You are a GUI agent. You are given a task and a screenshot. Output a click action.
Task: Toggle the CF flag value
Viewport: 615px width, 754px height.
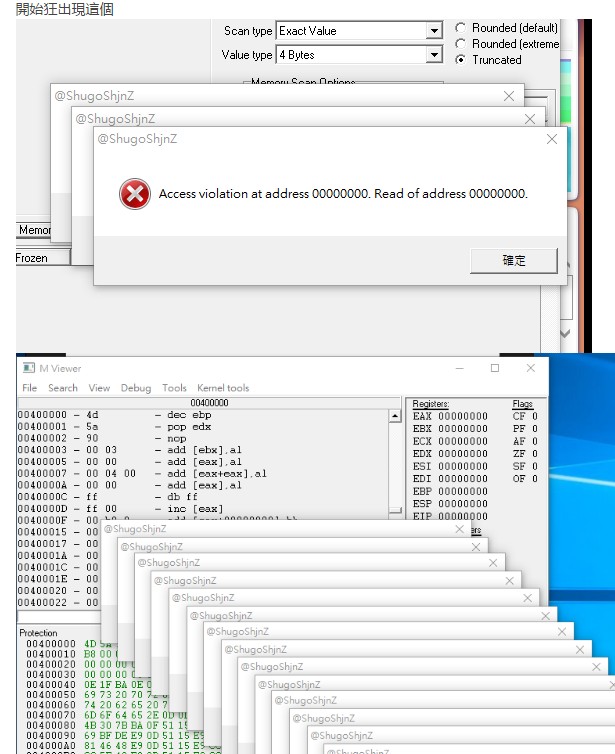[x=535, y=416]
